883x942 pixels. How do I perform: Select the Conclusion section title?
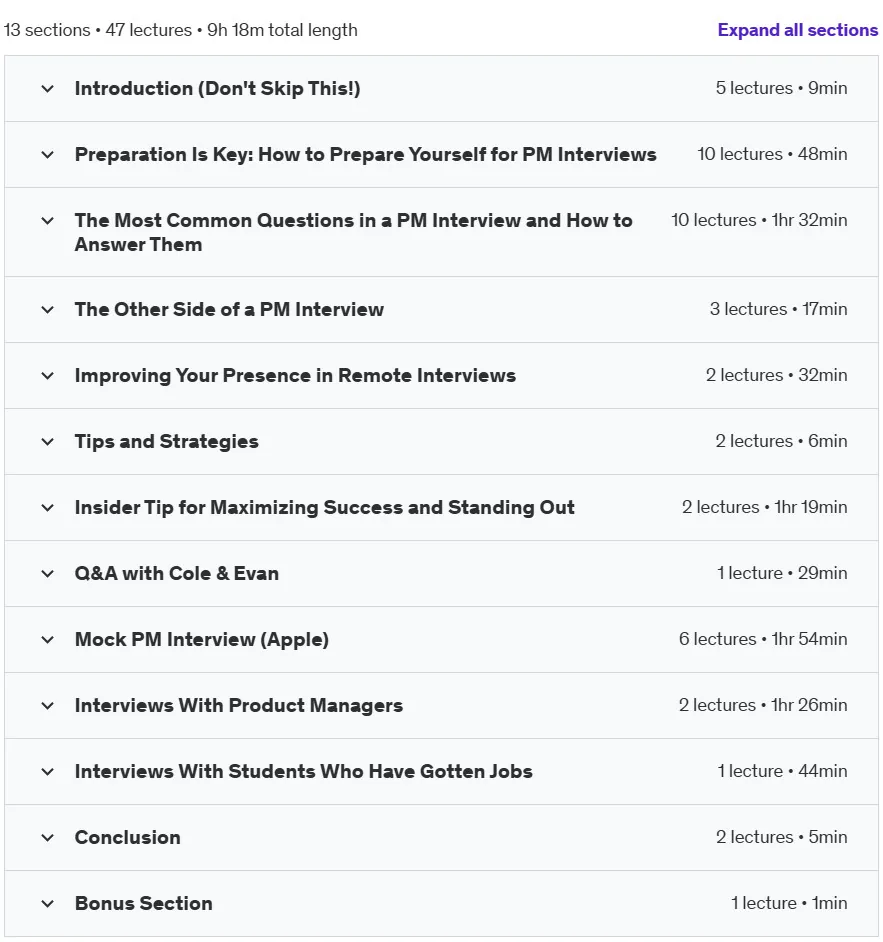[x=127, y=837]
